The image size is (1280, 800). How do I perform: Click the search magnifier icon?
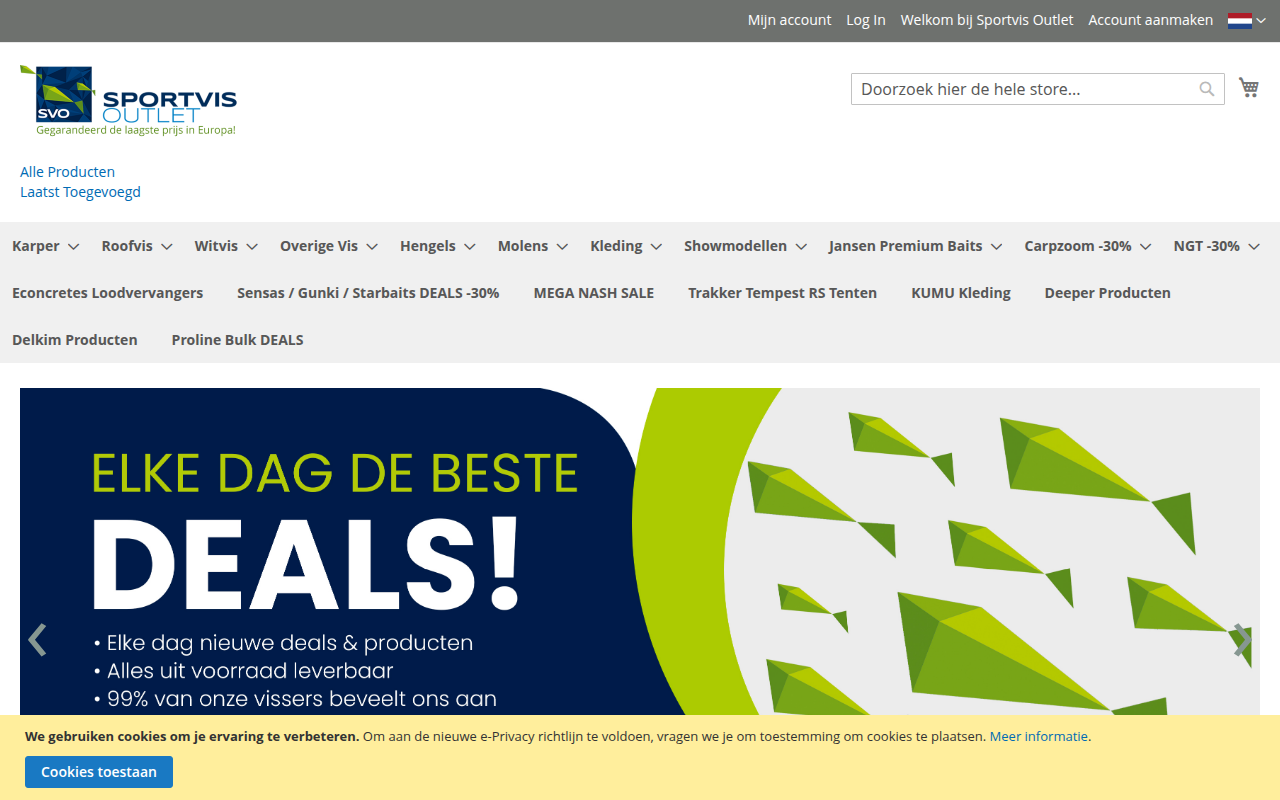pyautogui.click(x=1207, y=89)
